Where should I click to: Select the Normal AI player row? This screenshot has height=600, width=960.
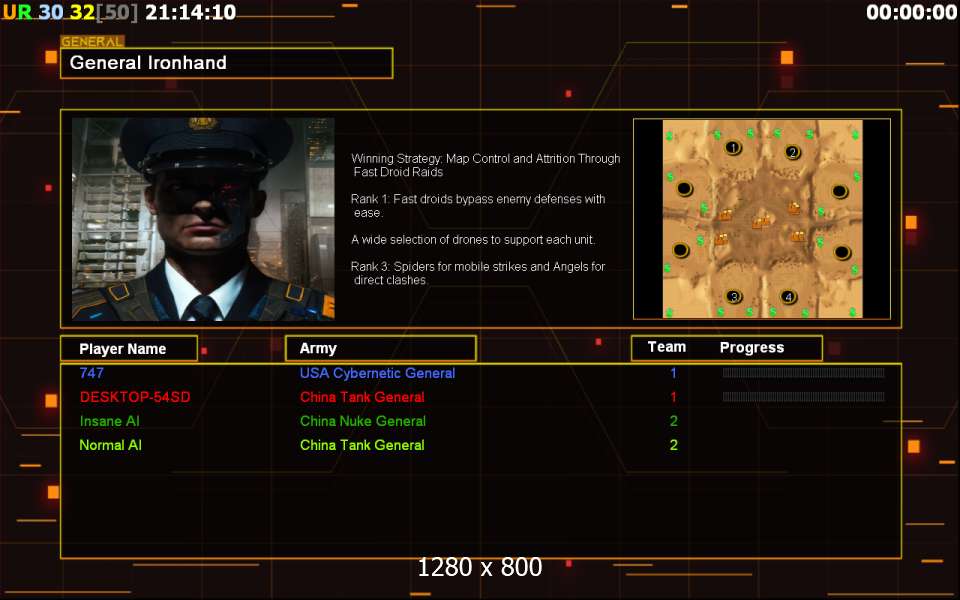pyautogui.click(x=481, y=445)
